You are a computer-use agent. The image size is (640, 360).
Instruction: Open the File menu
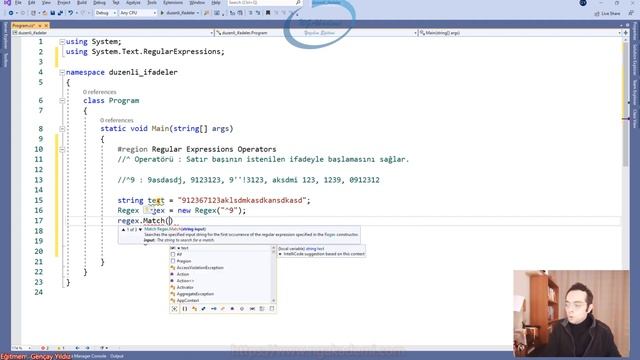click(x=18, y=2)
